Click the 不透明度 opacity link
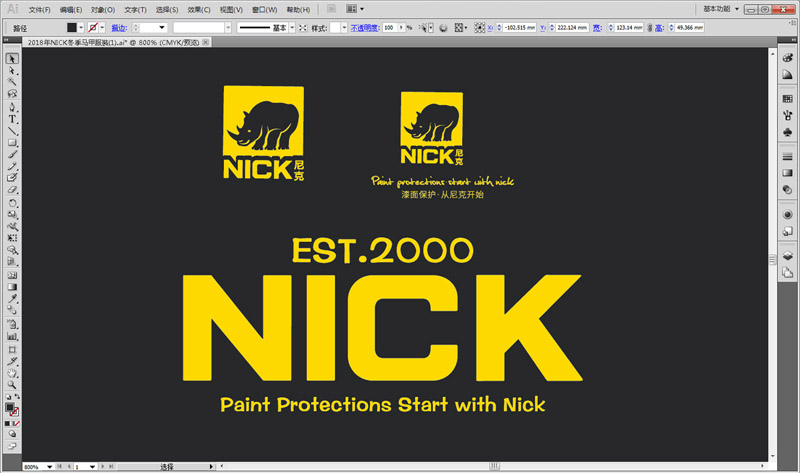This screenshot has width=800, height=473. click(x=365, y=28)
